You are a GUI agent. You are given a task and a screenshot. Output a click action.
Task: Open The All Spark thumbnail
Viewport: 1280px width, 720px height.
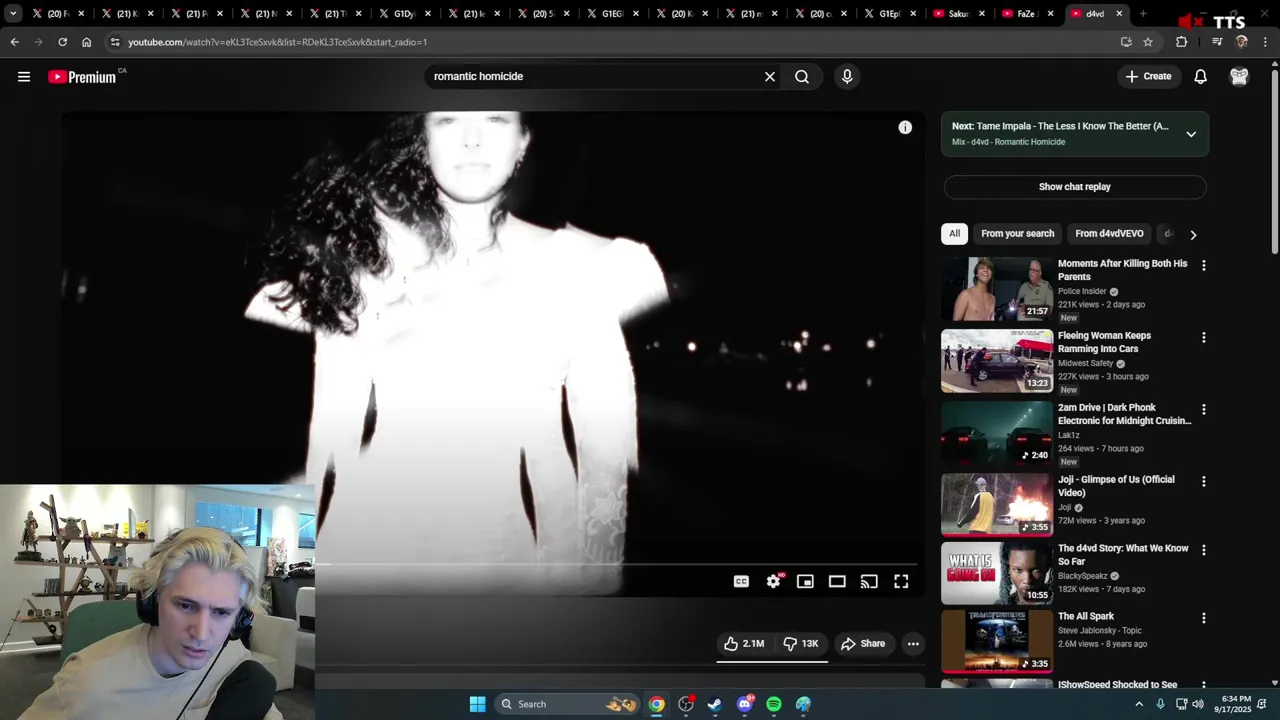click(x=997, y=642)
